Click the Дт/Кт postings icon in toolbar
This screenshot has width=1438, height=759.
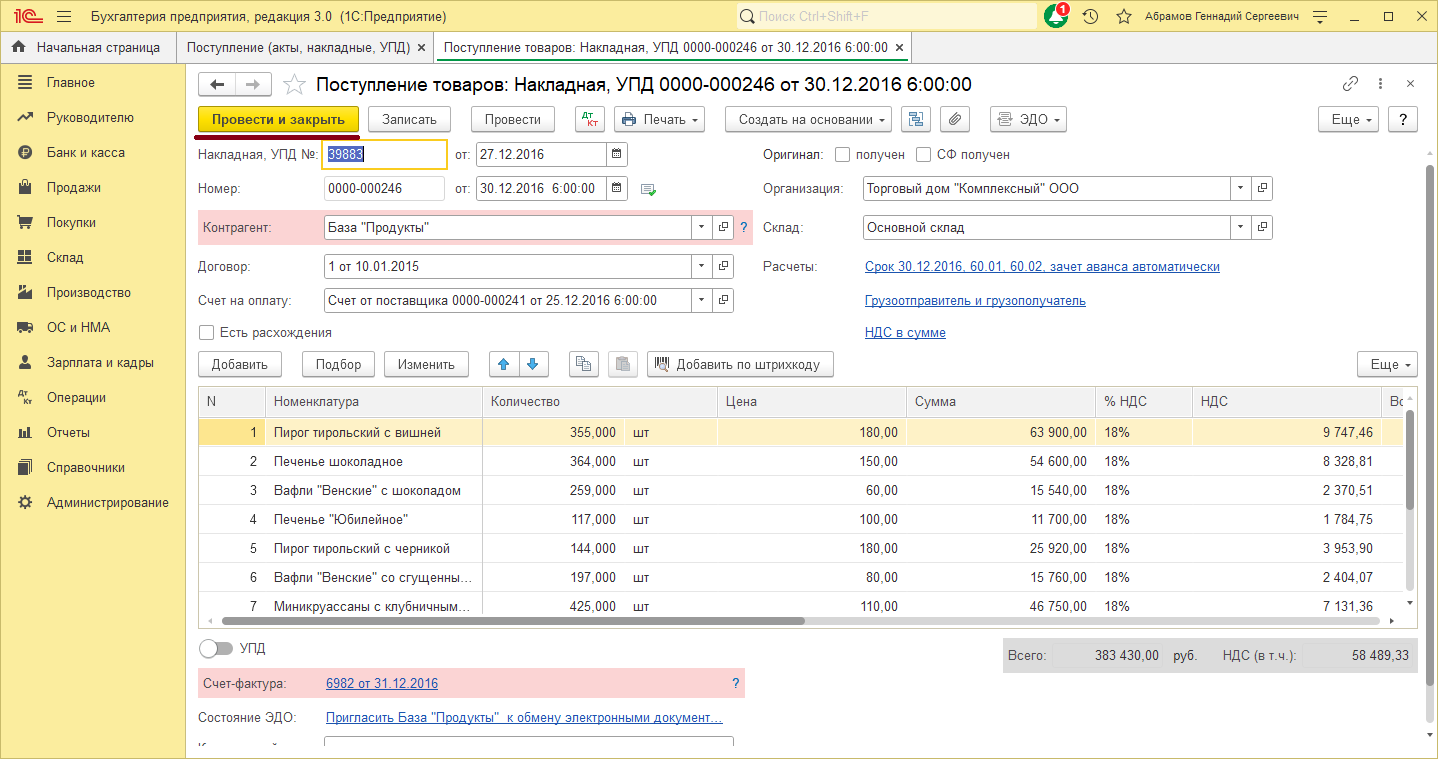coord(590,119)
